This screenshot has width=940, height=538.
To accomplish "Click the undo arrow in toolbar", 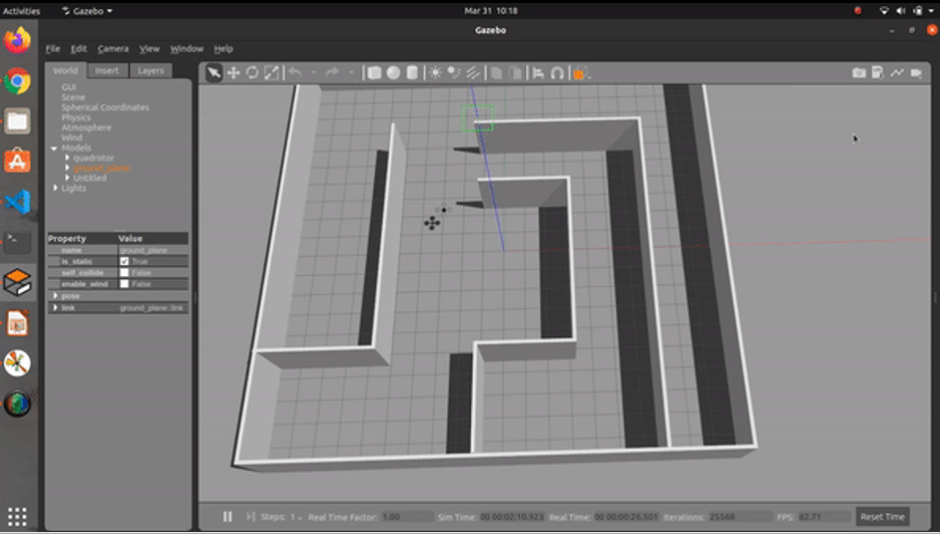I will [x=295, y=73].
